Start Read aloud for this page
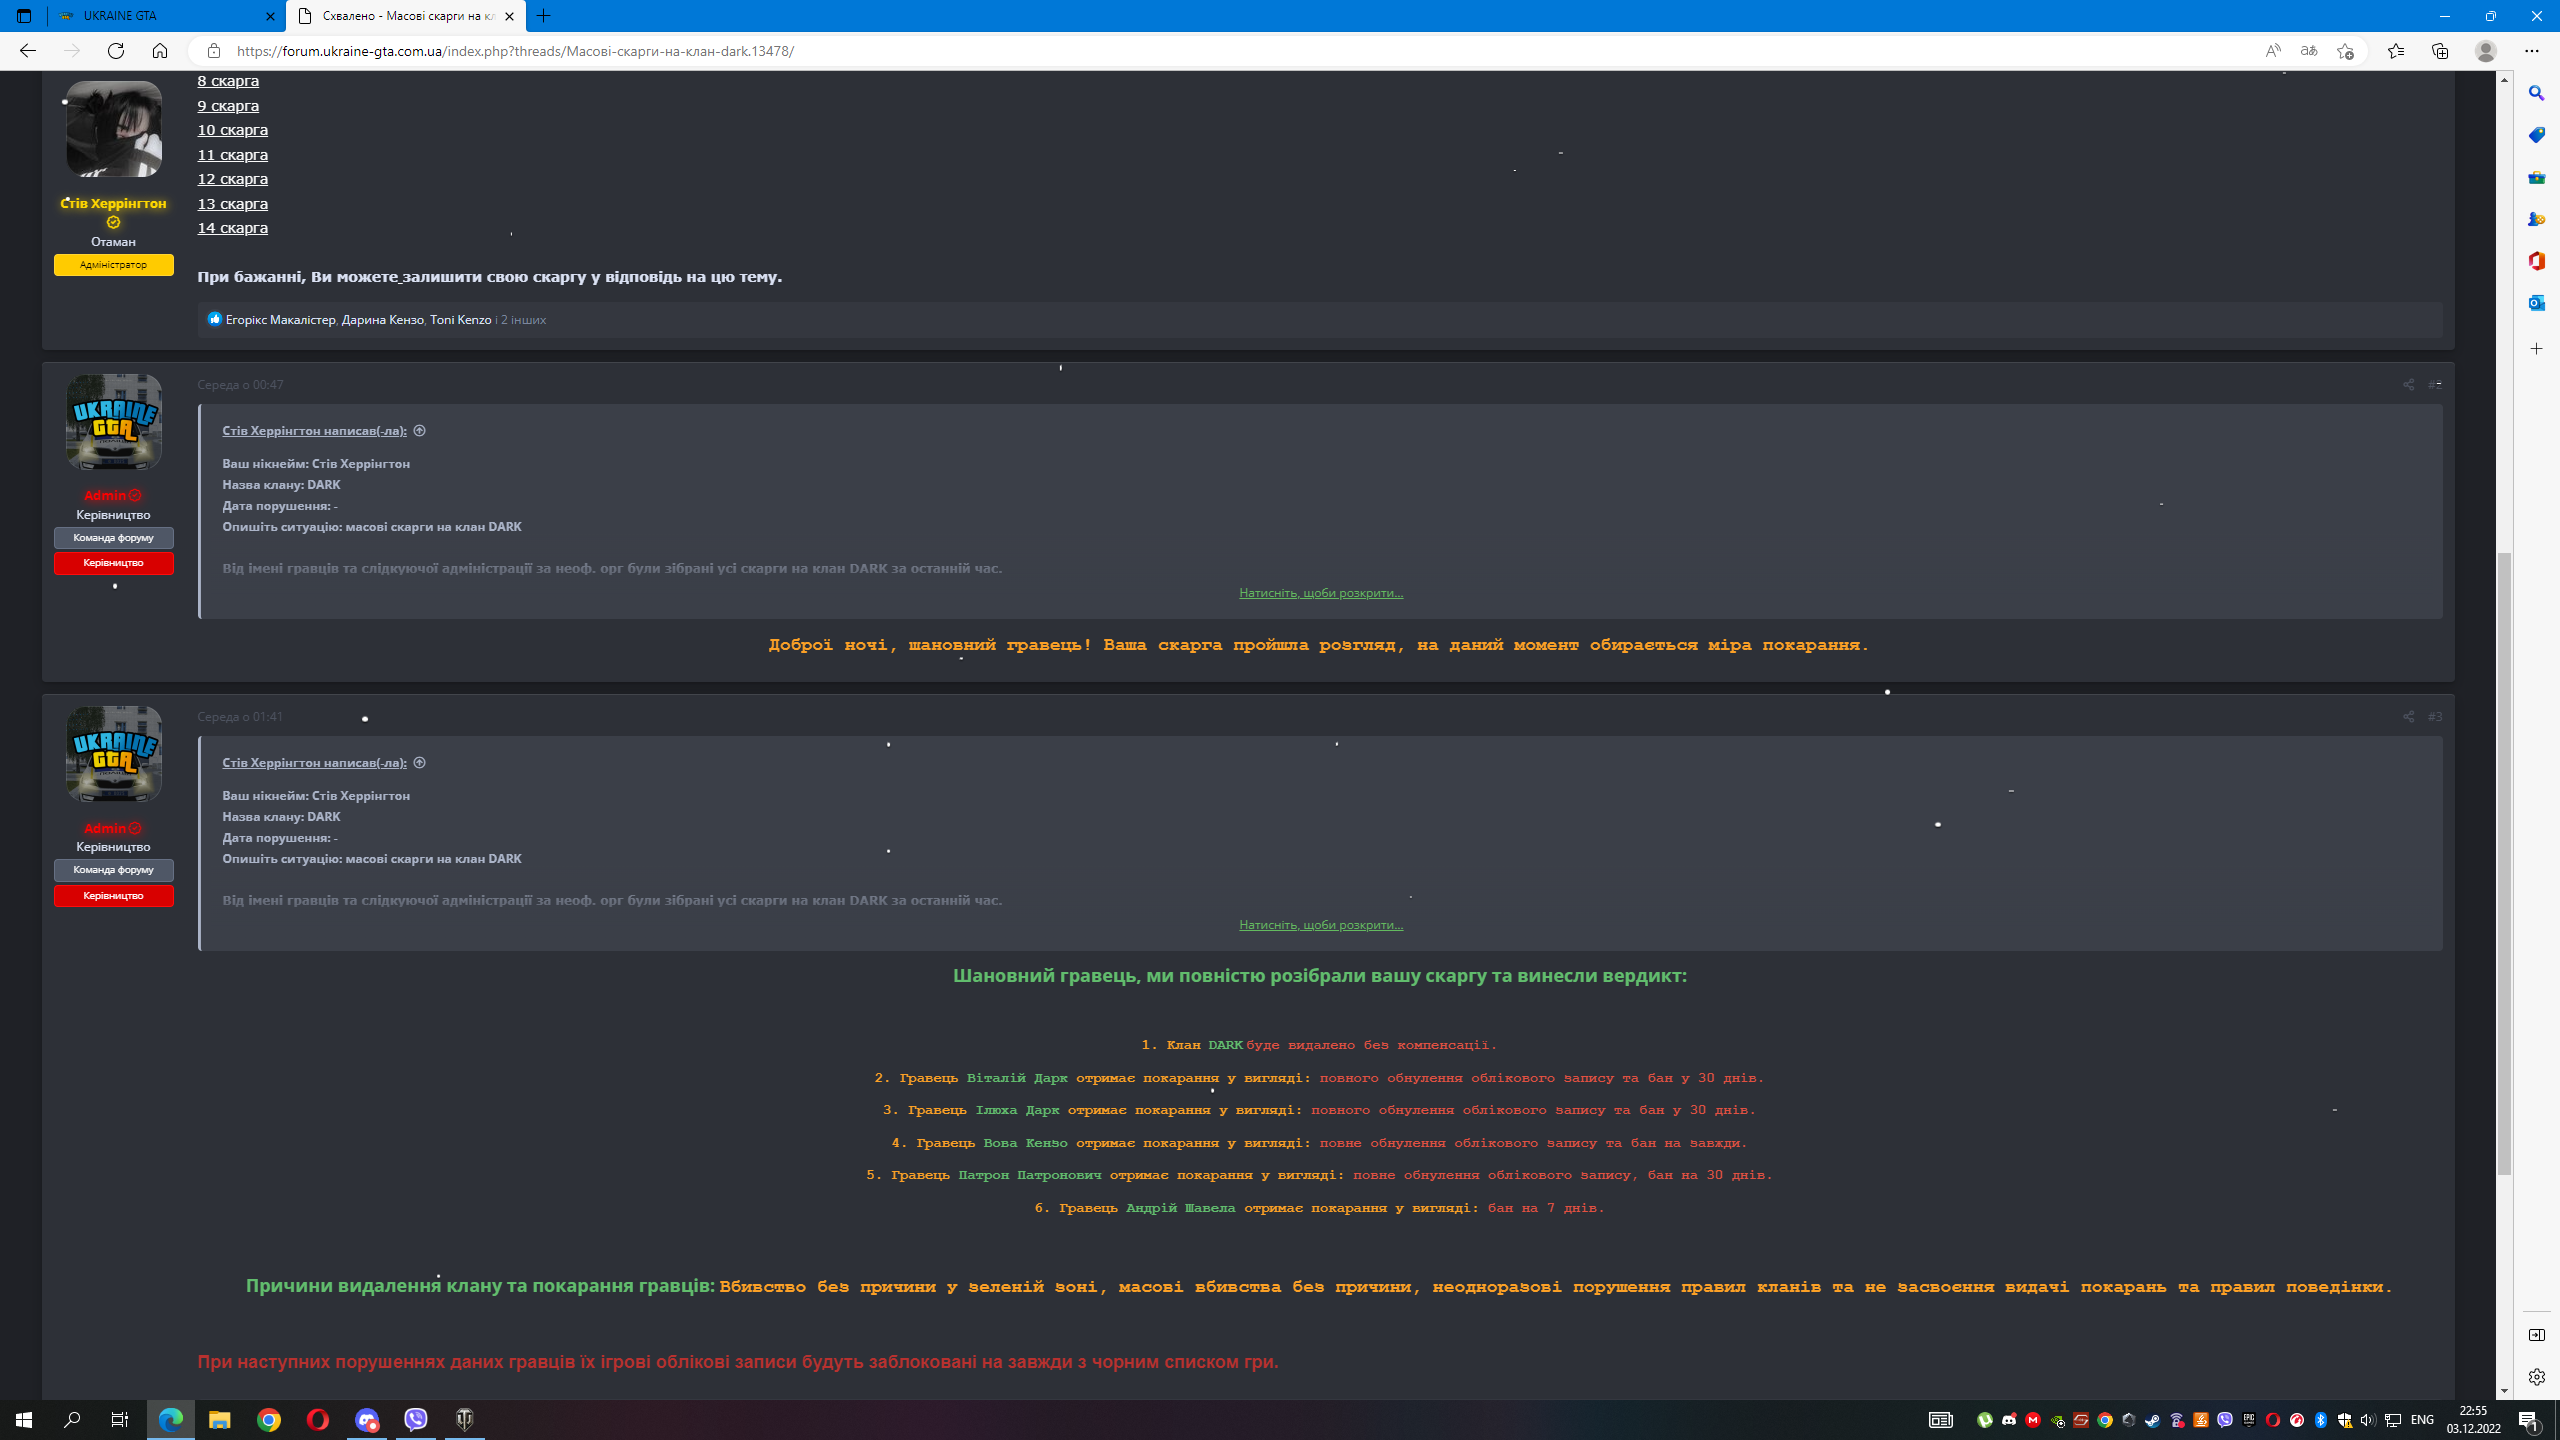This screenshot has height=1440, width=2560. [2273, 51]
